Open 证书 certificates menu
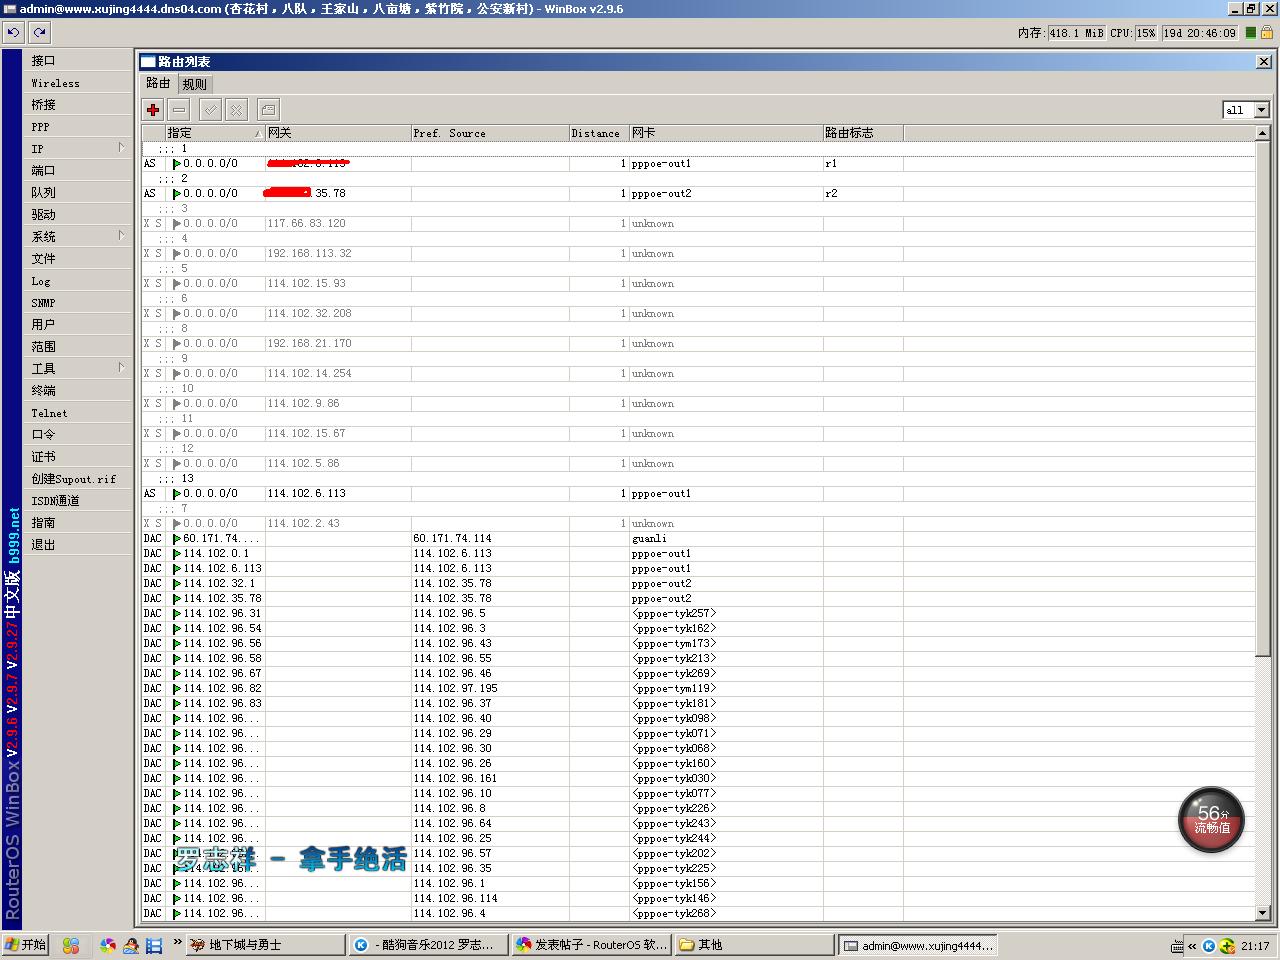The width and height of the screenshot is (1280, 960). (78, 457)
